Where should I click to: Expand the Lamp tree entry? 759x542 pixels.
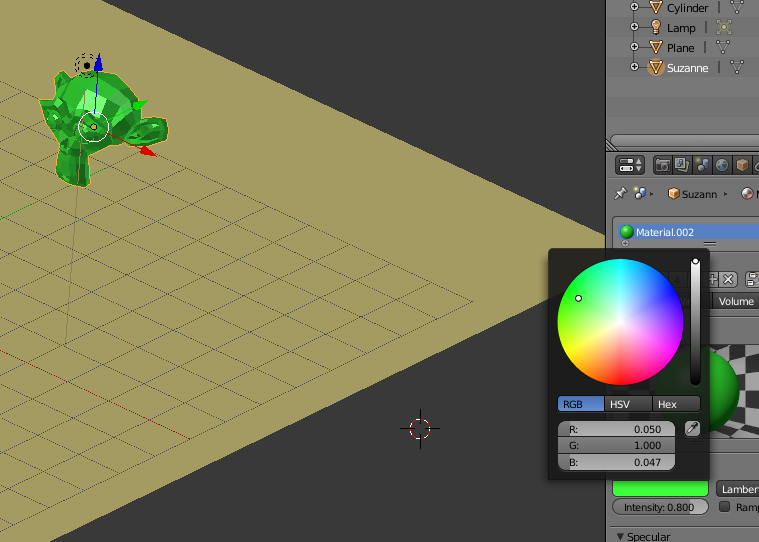click(x=634, y=27)
